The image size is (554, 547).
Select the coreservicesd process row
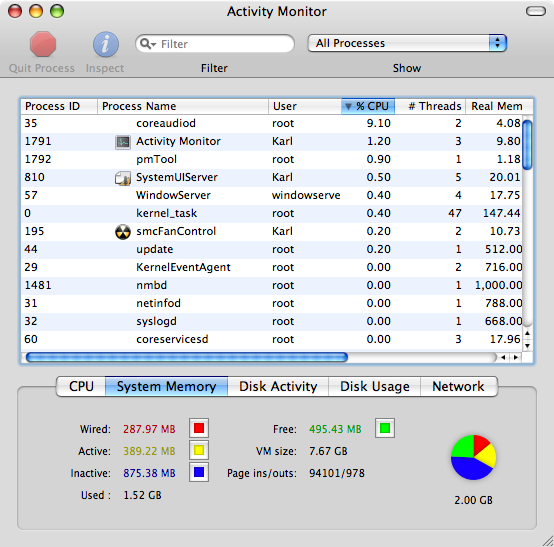(x=272, y=340)
